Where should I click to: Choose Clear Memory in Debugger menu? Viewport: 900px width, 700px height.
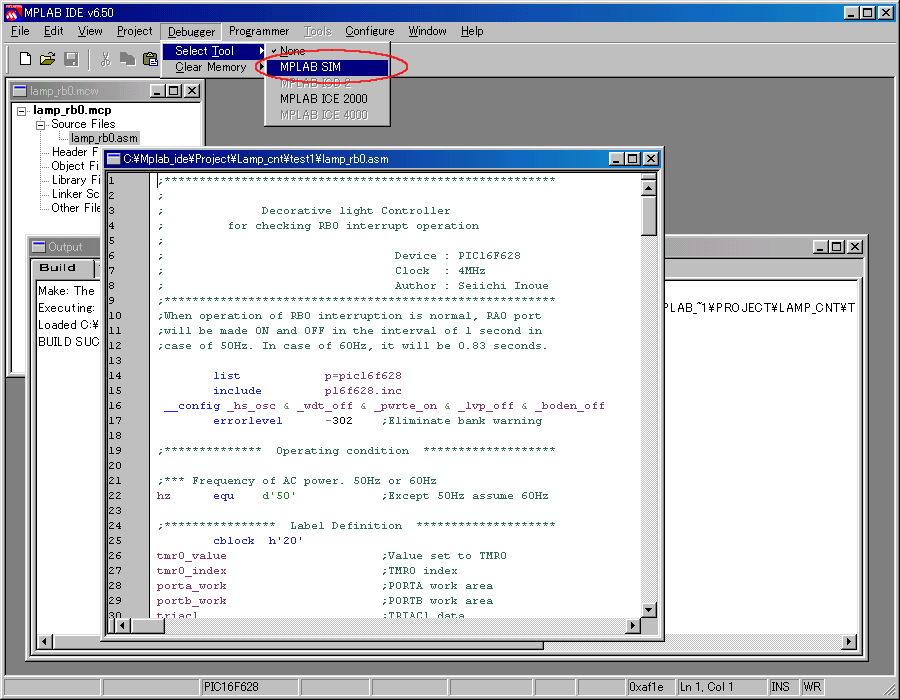click(214, 67)
